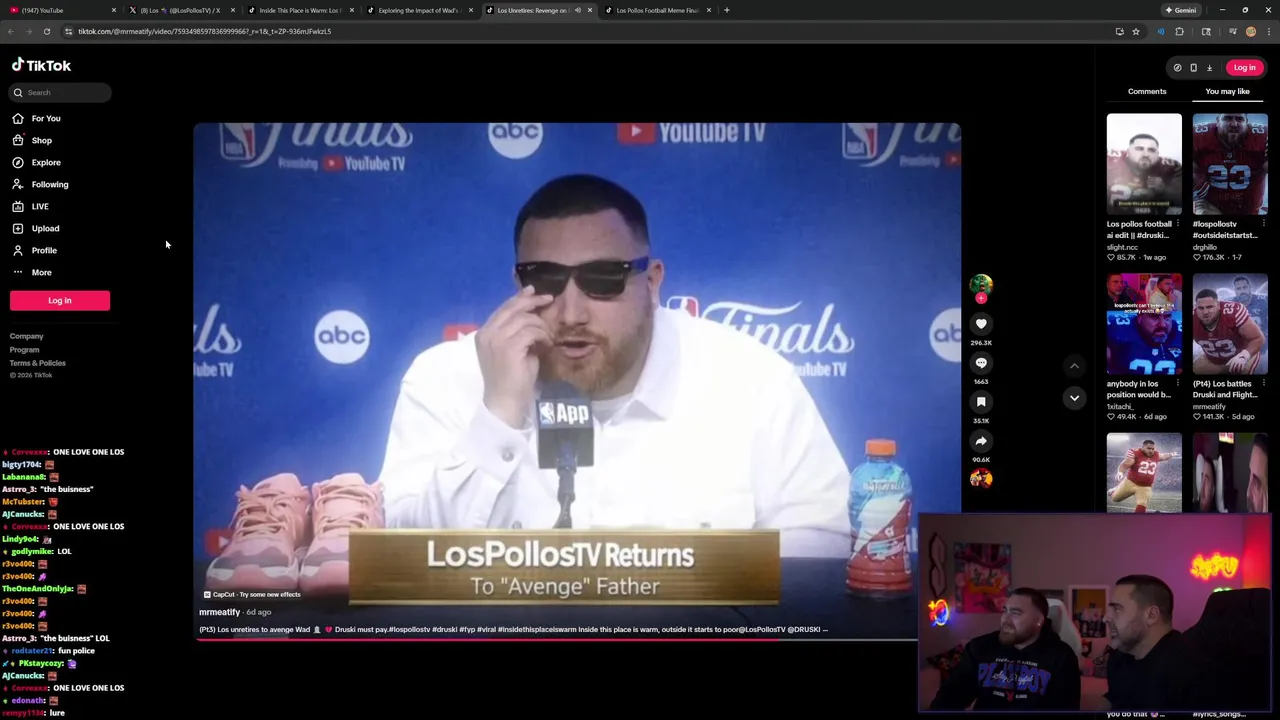
Task: Click the #lospollostv hashtag in caption
Action: [409, 629]
